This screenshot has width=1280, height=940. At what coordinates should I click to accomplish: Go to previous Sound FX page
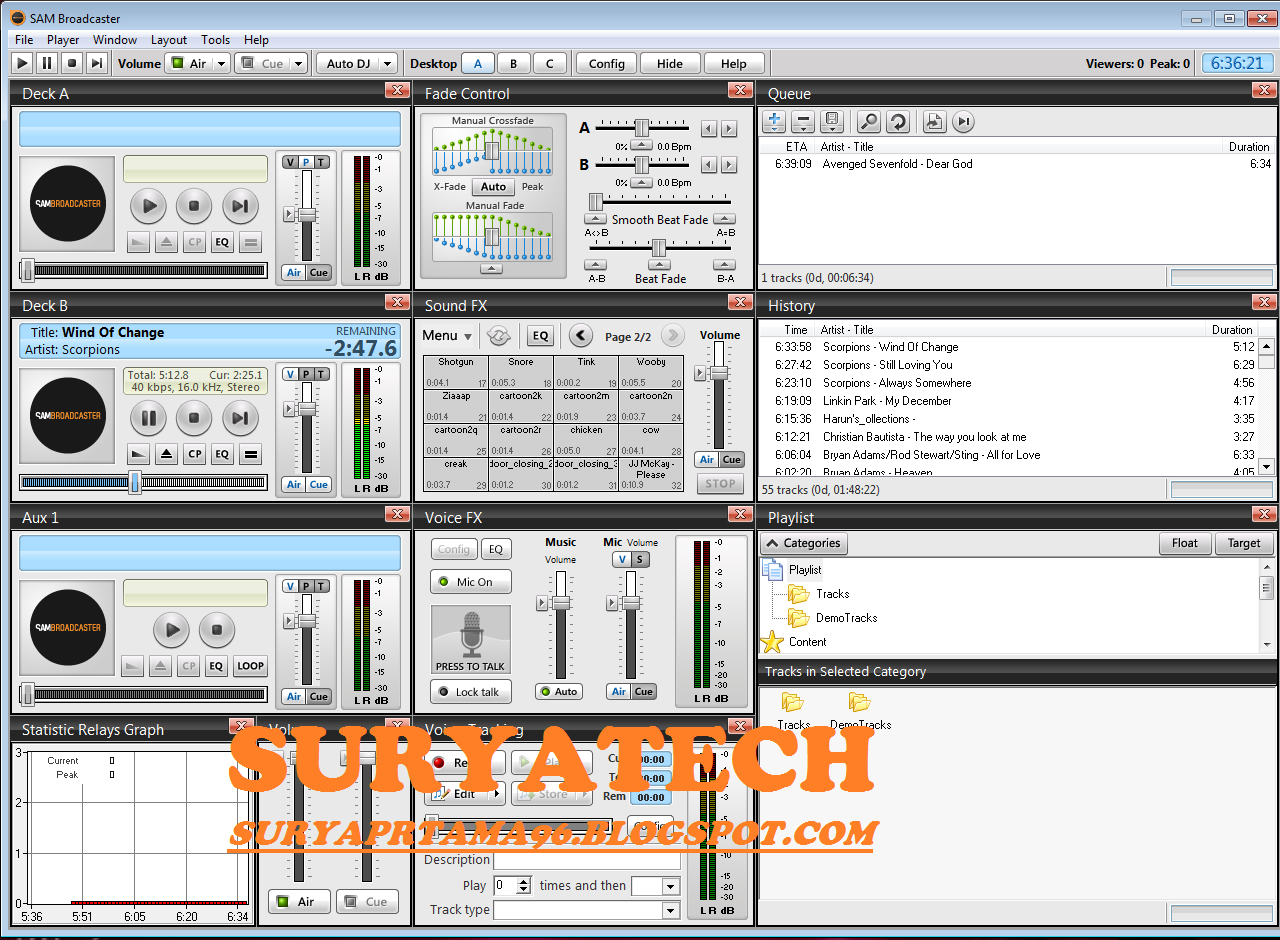[x=581, y=336]
